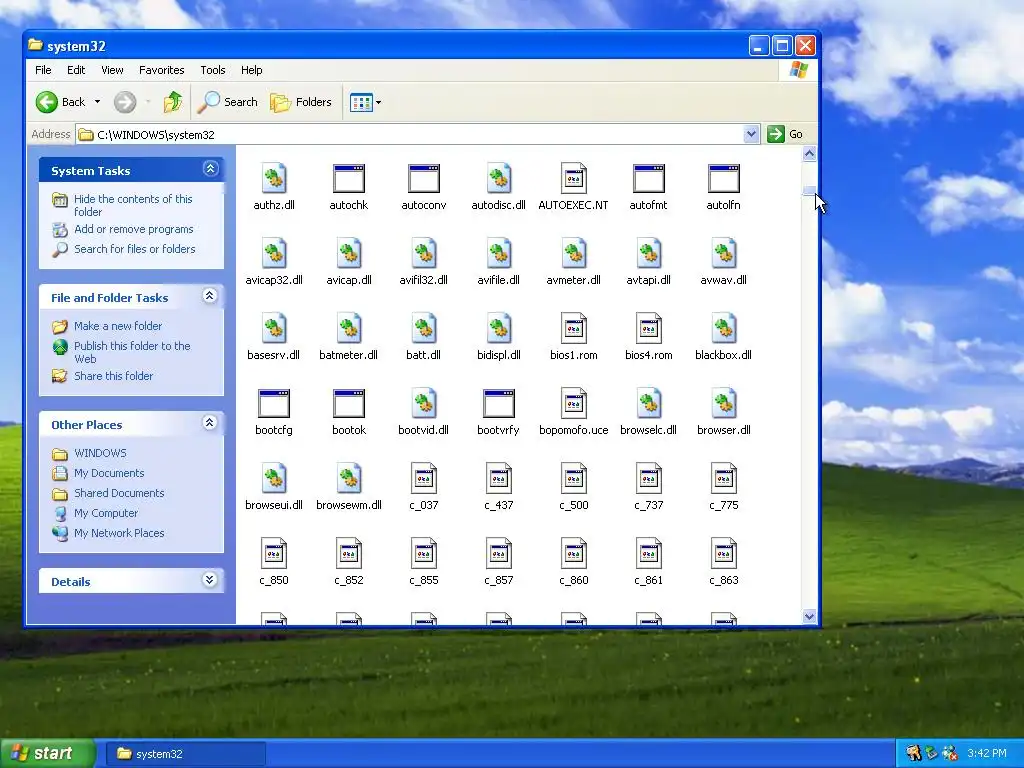Select the autofmt application icon
Screen dimensions: 1024x768
pos(648,178)
